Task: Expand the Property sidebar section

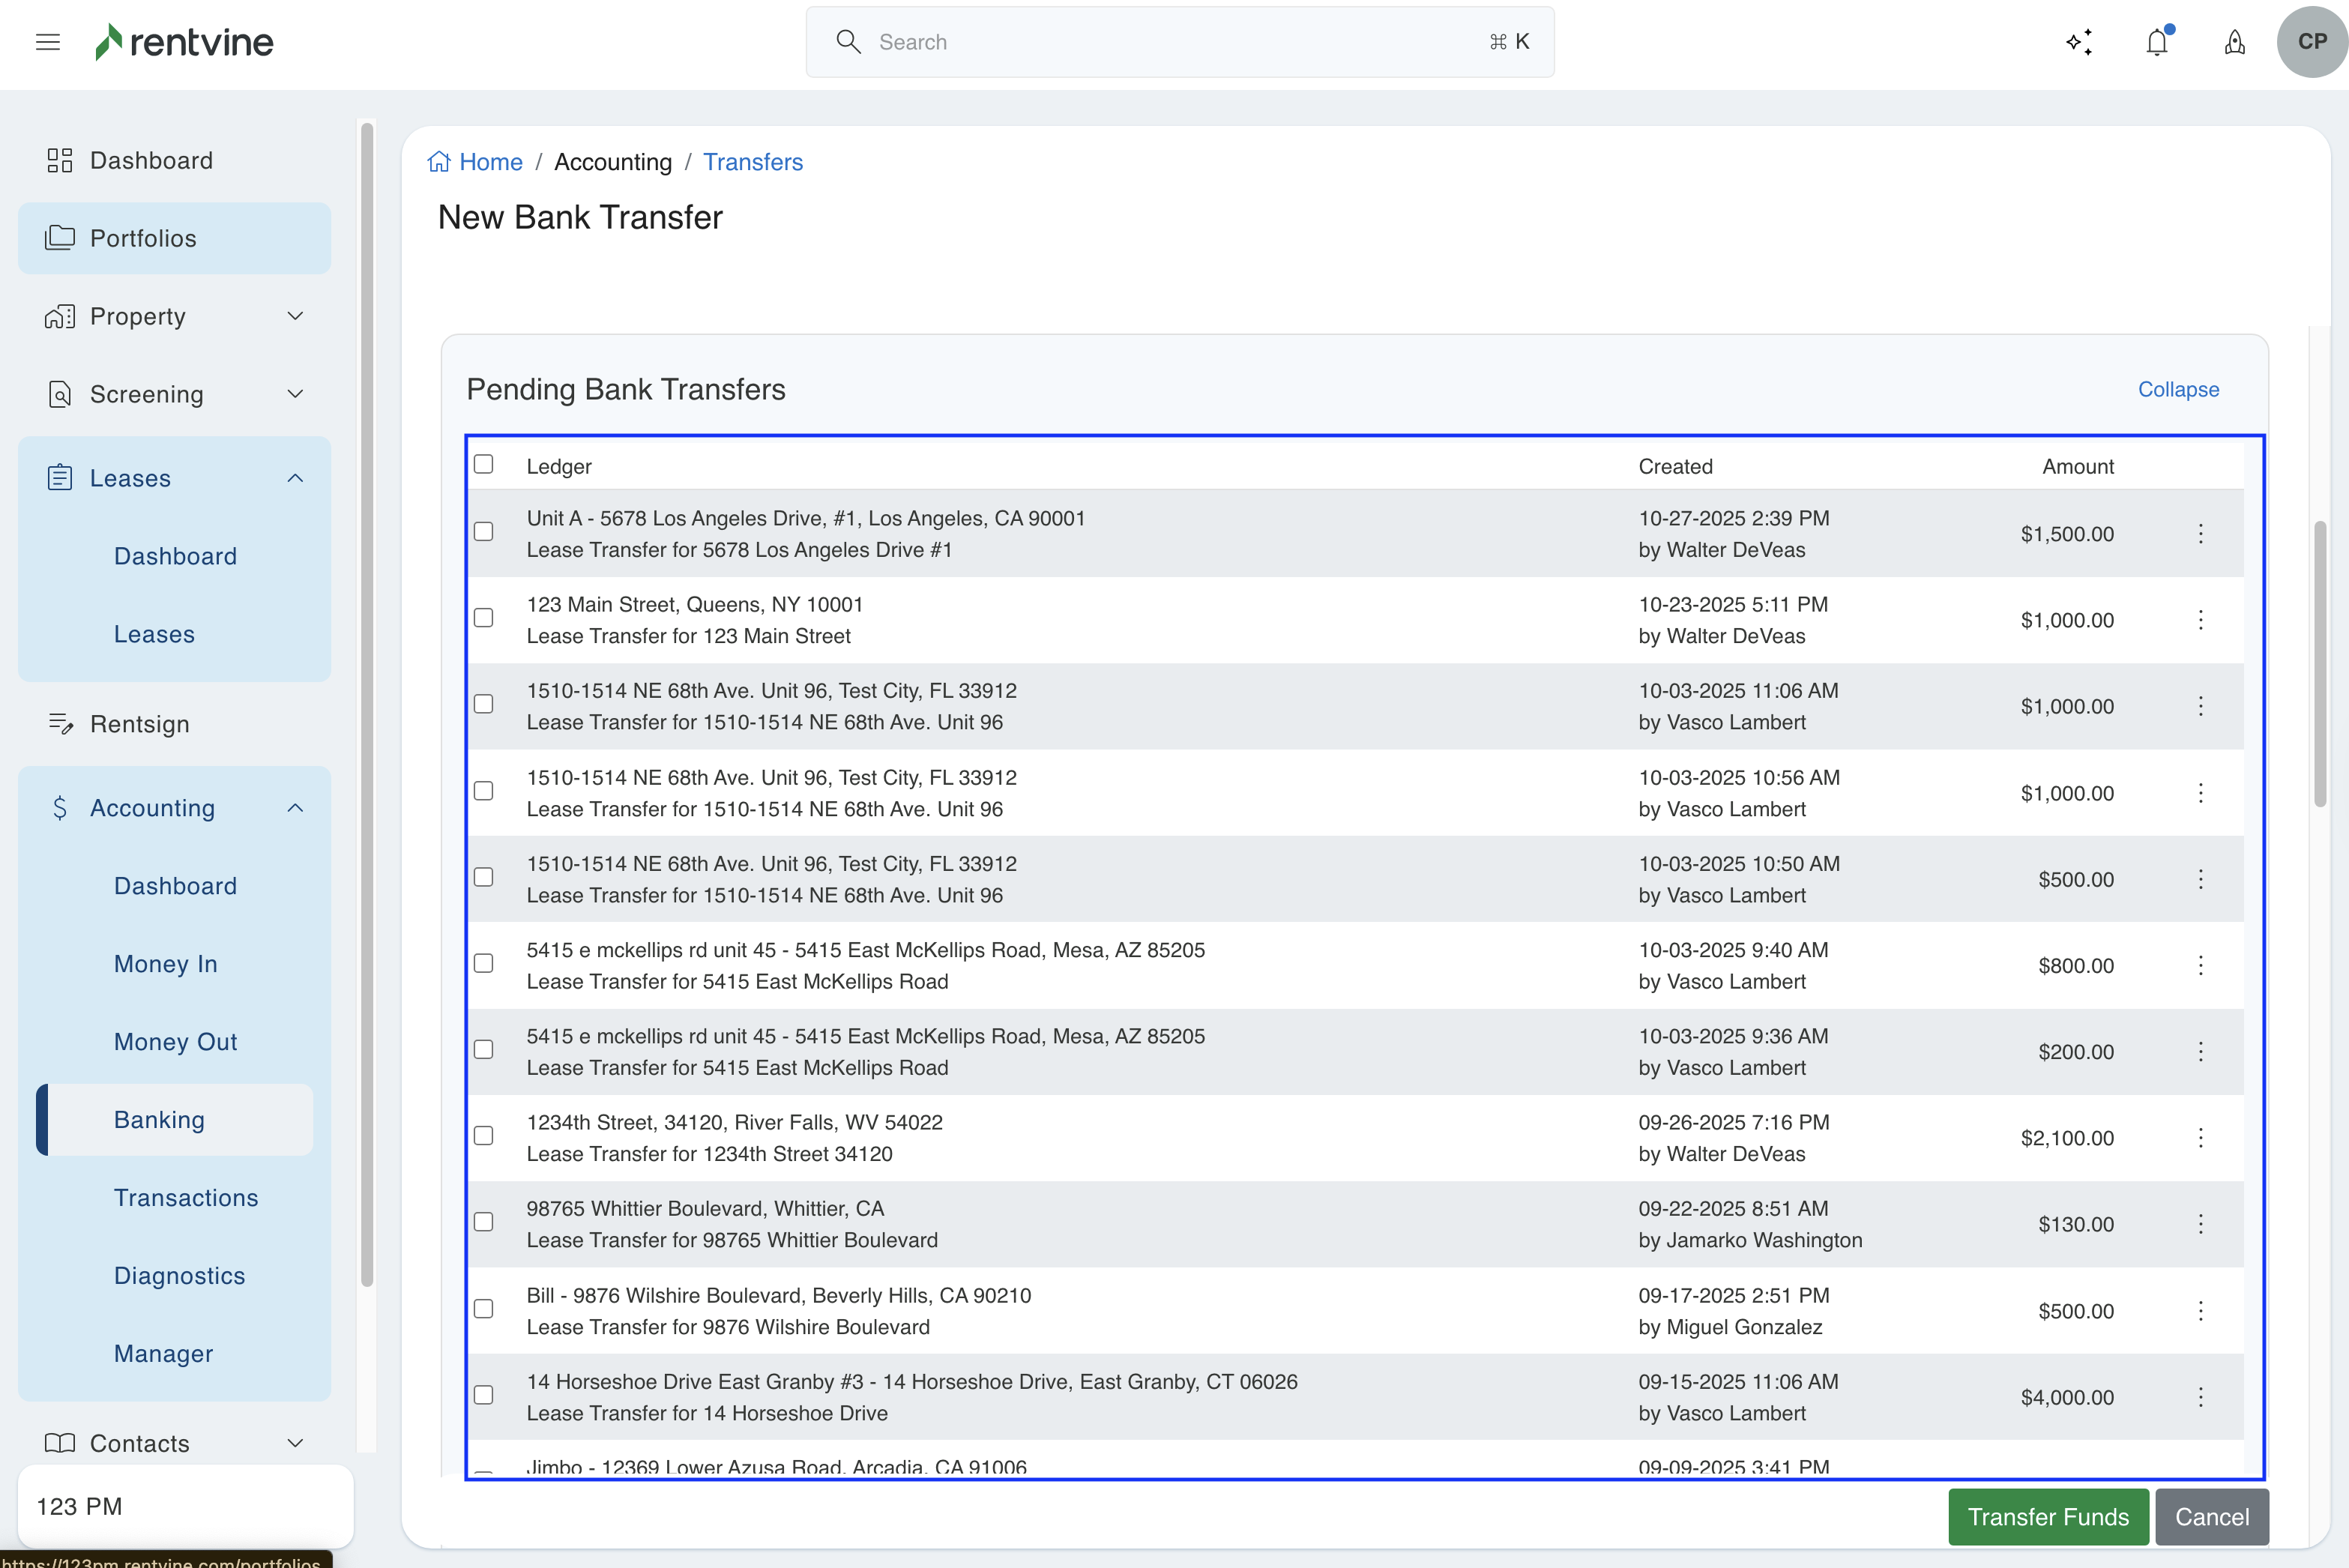Action: coord(294,317)
